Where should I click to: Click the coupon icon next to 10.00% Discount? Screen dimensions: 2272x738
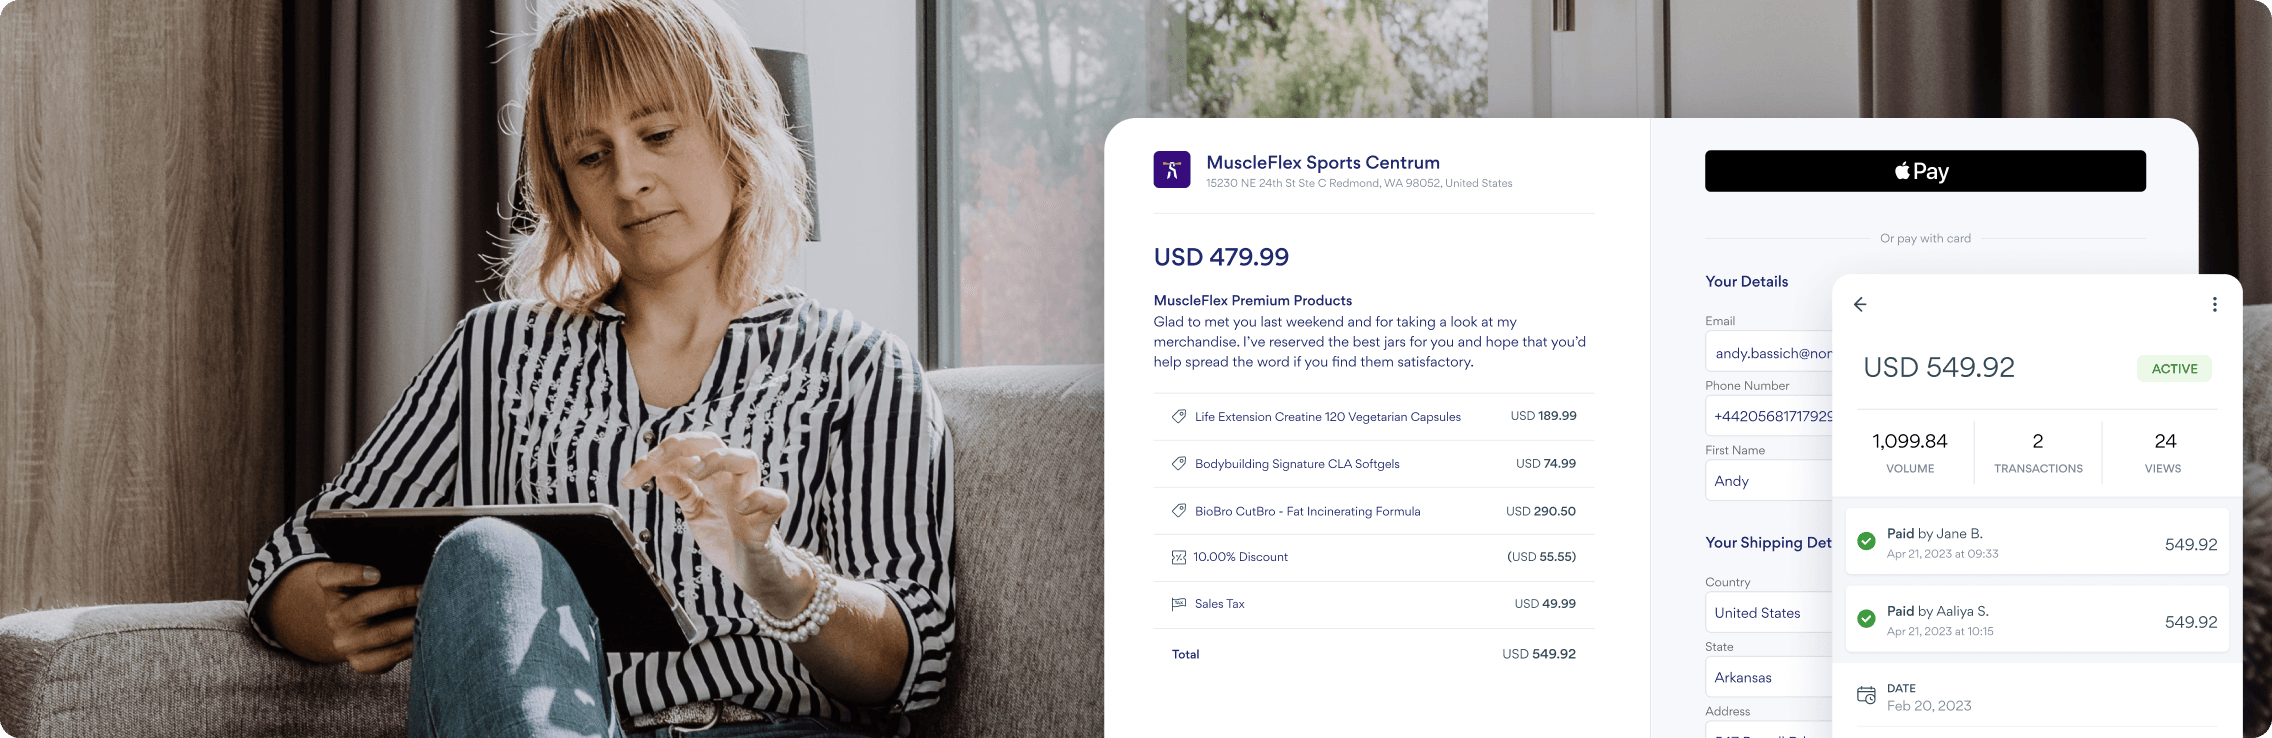tap(1178, 557)
